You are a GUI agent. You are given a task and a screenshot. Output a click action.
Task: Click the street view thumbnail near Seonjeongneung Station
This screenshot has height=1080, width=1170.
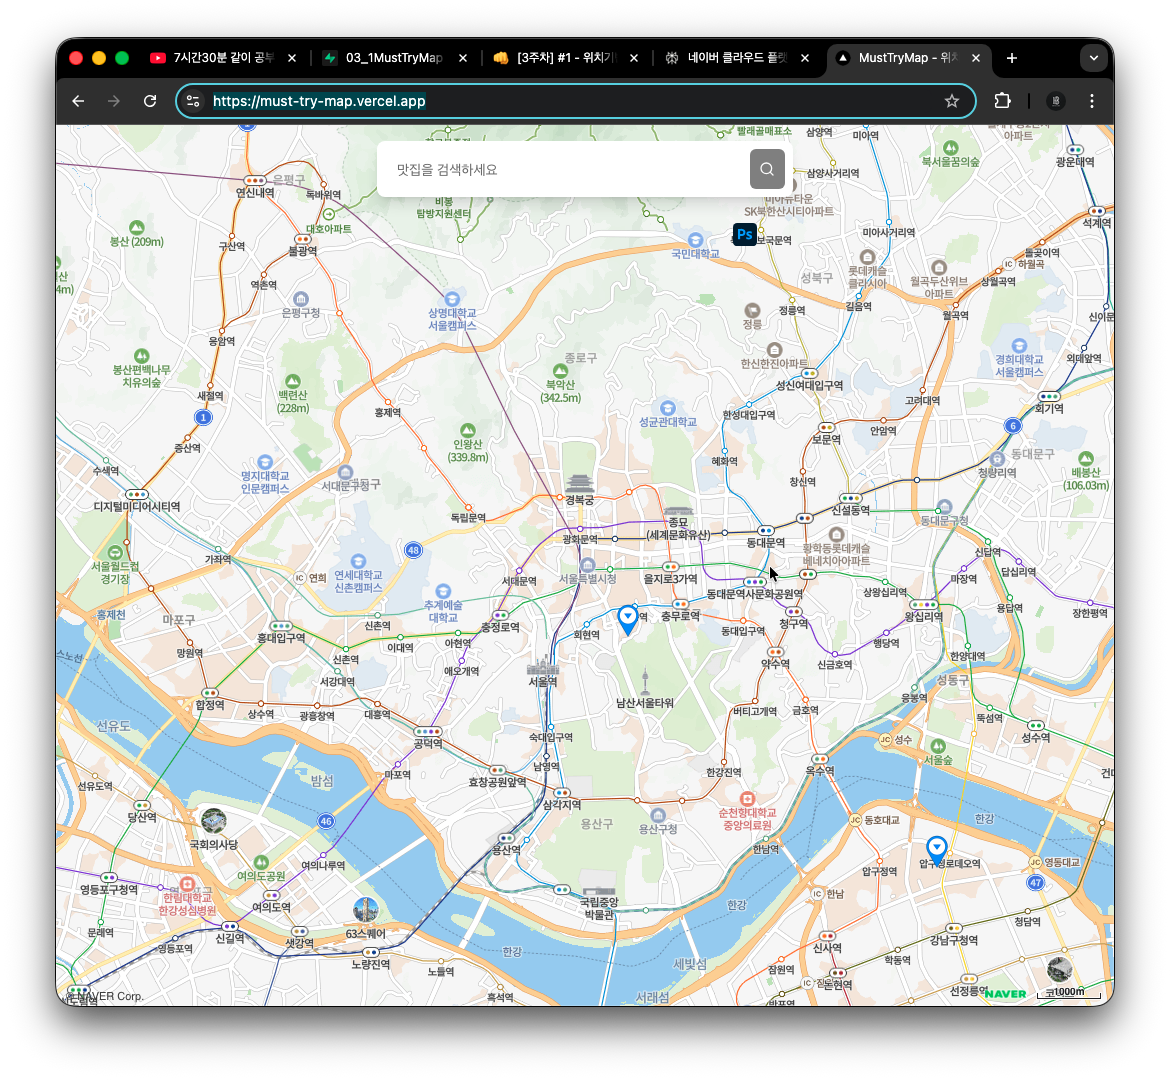(1059, 969)
